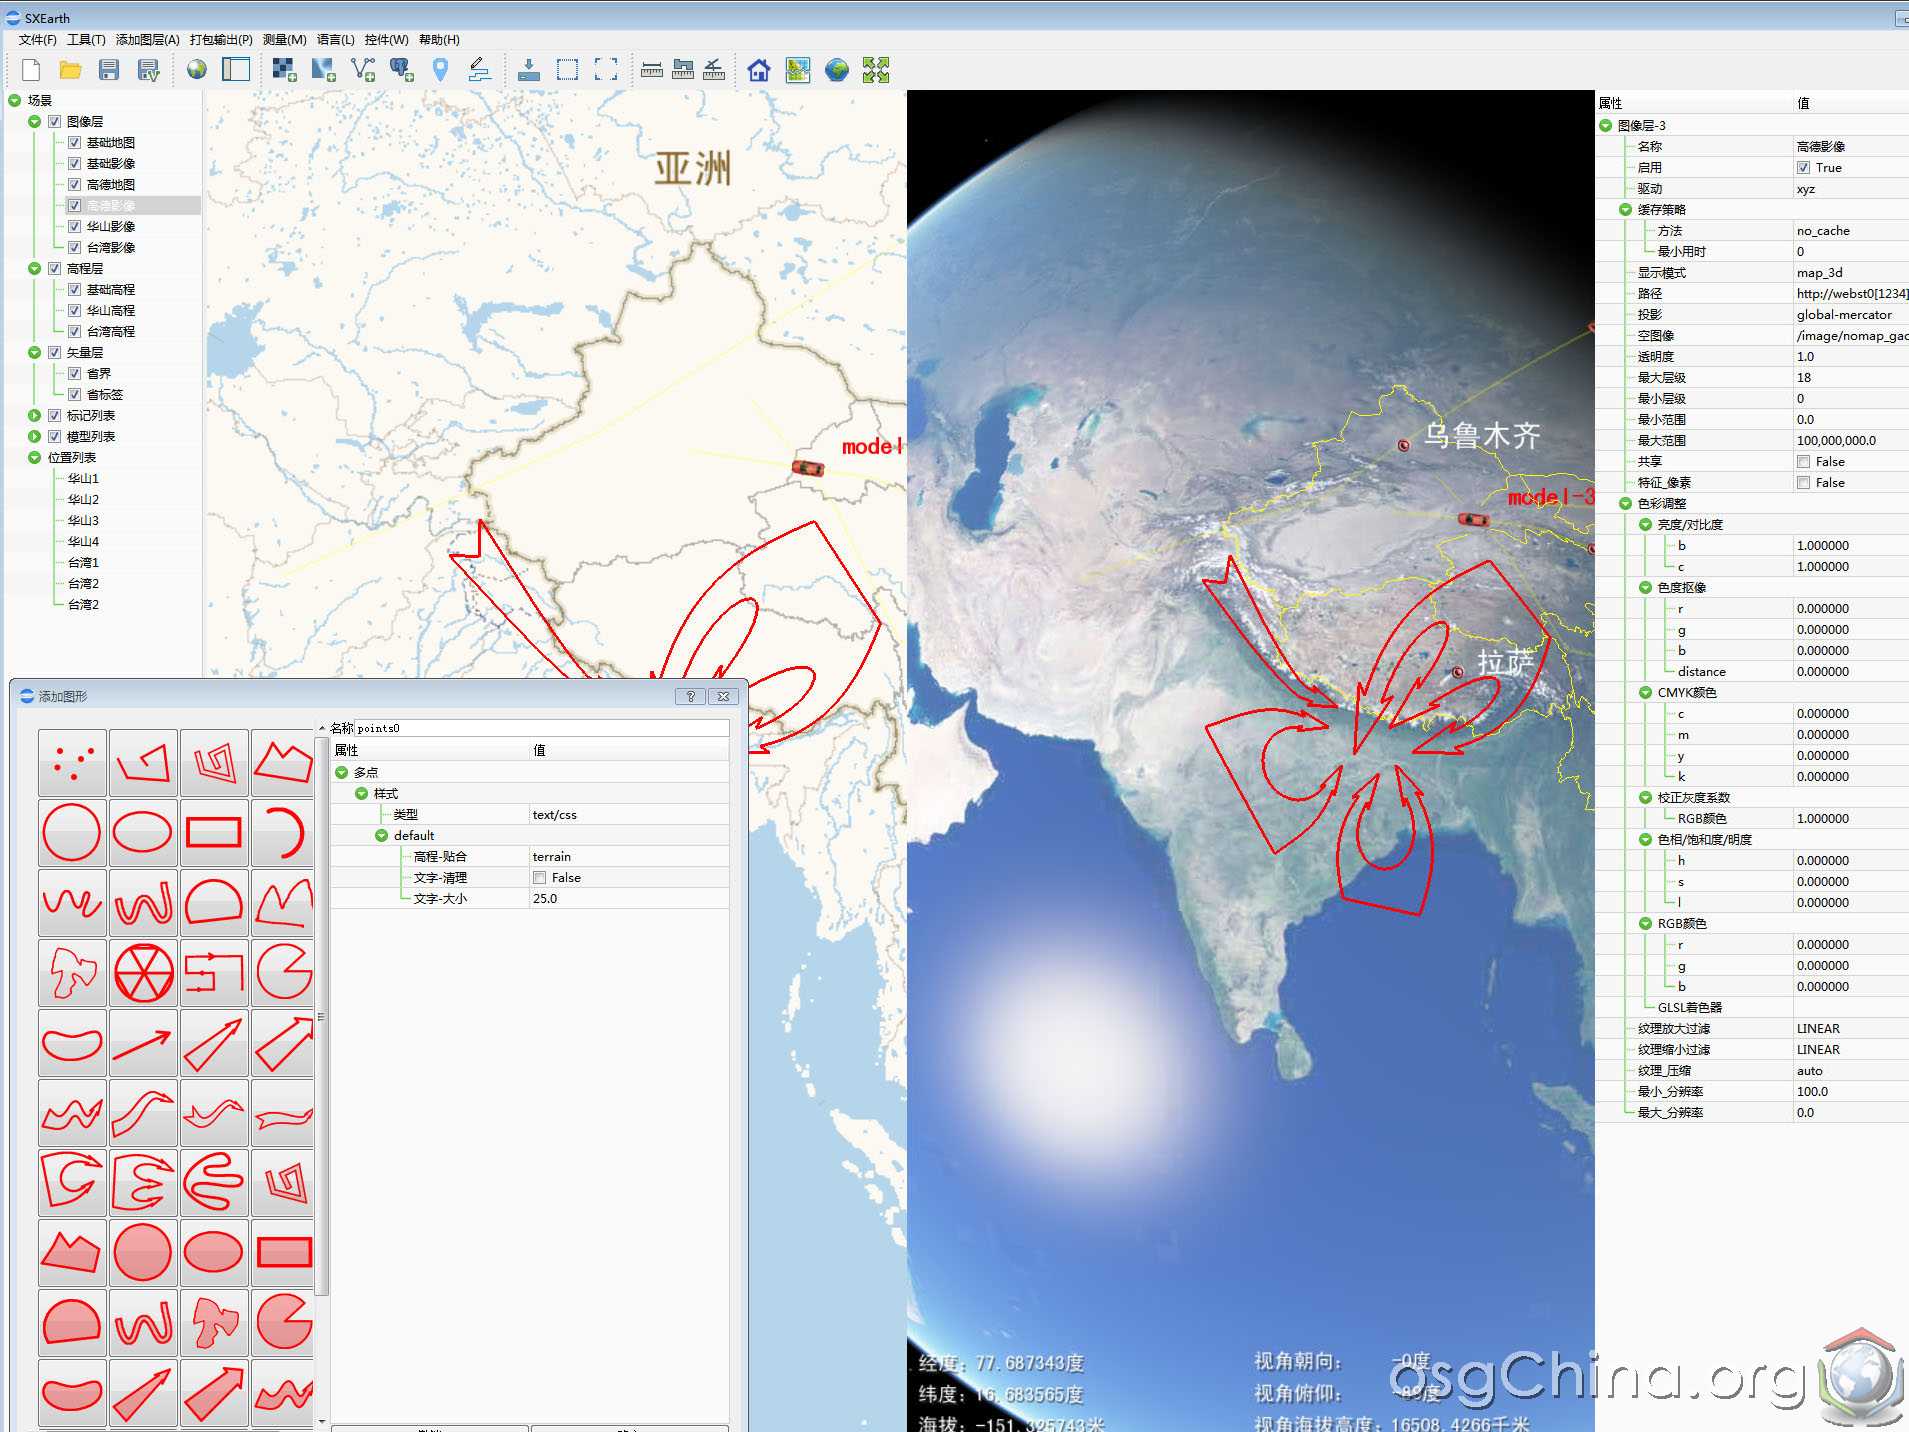1909x1432 pixels.
Task: Expand the 标记列表 tree node
Action: pos(35,416)
